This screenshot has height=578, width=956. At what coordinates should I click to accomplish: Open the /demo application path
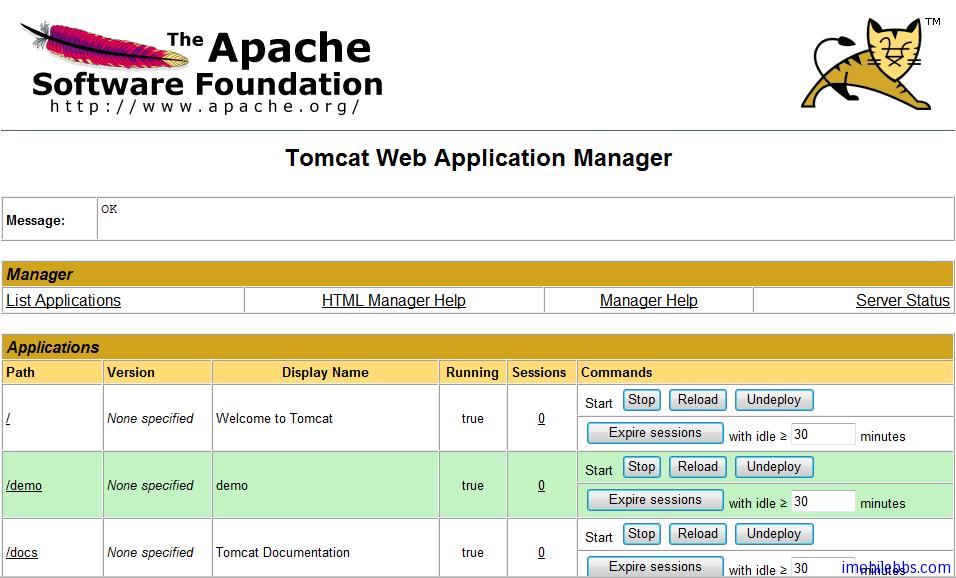24,485
